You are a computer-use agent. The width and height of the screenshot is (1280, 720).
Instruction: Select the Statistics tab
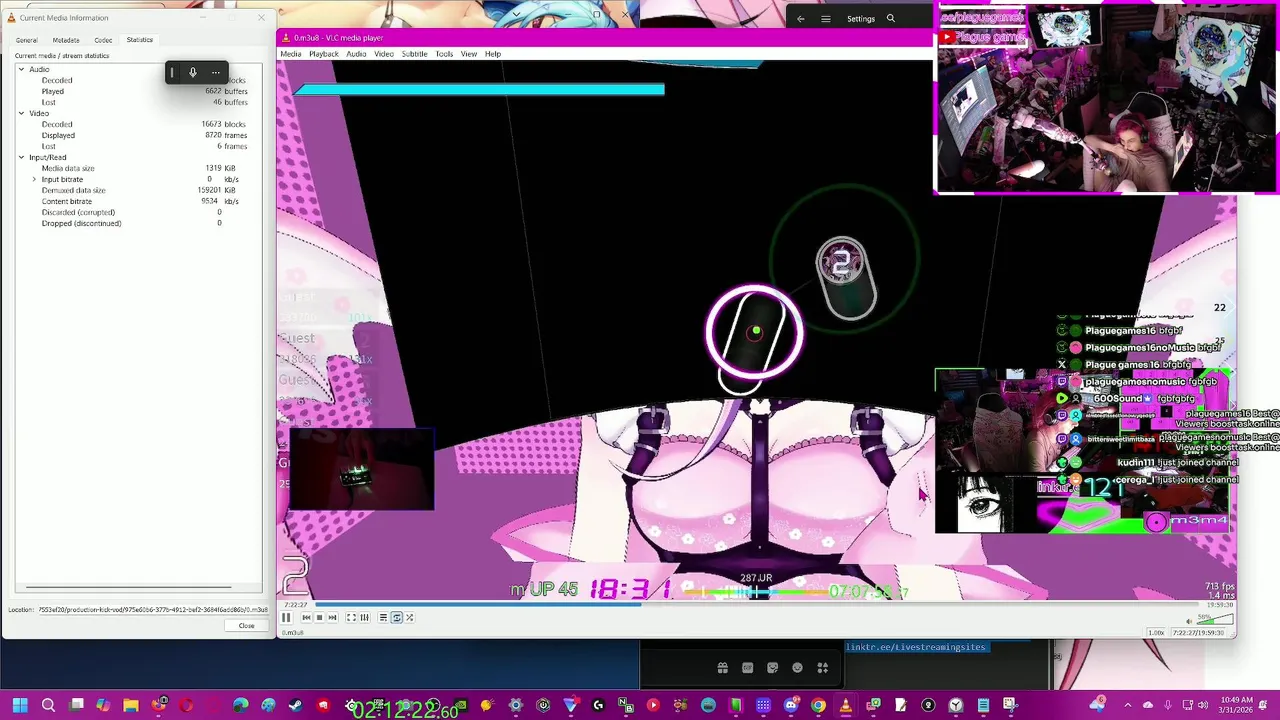(139, 40)
